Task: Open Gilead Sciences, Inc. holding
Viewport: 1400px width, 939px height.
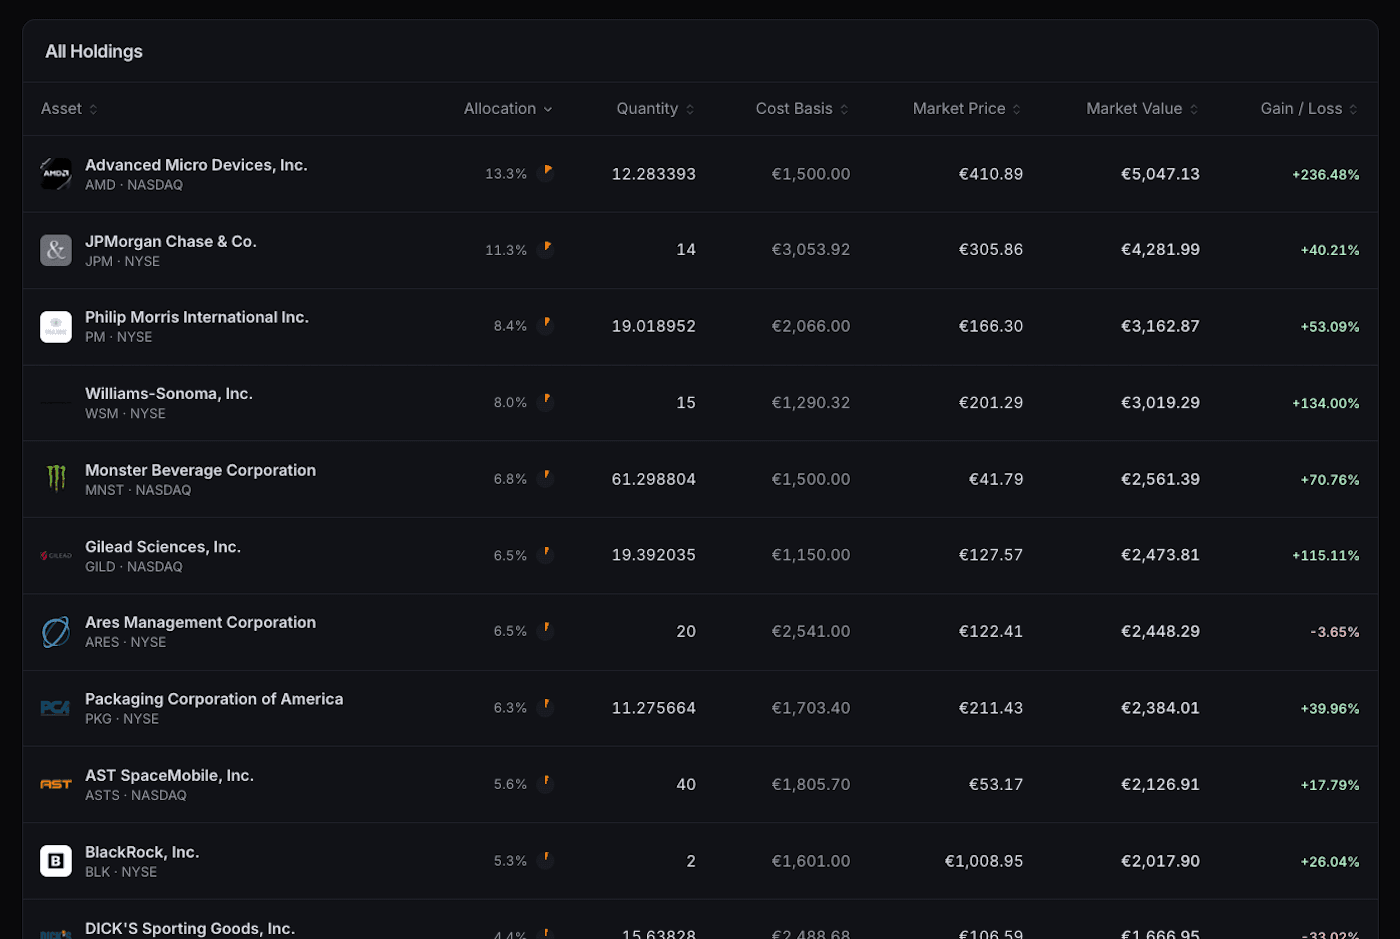Action: click(700, 556)
